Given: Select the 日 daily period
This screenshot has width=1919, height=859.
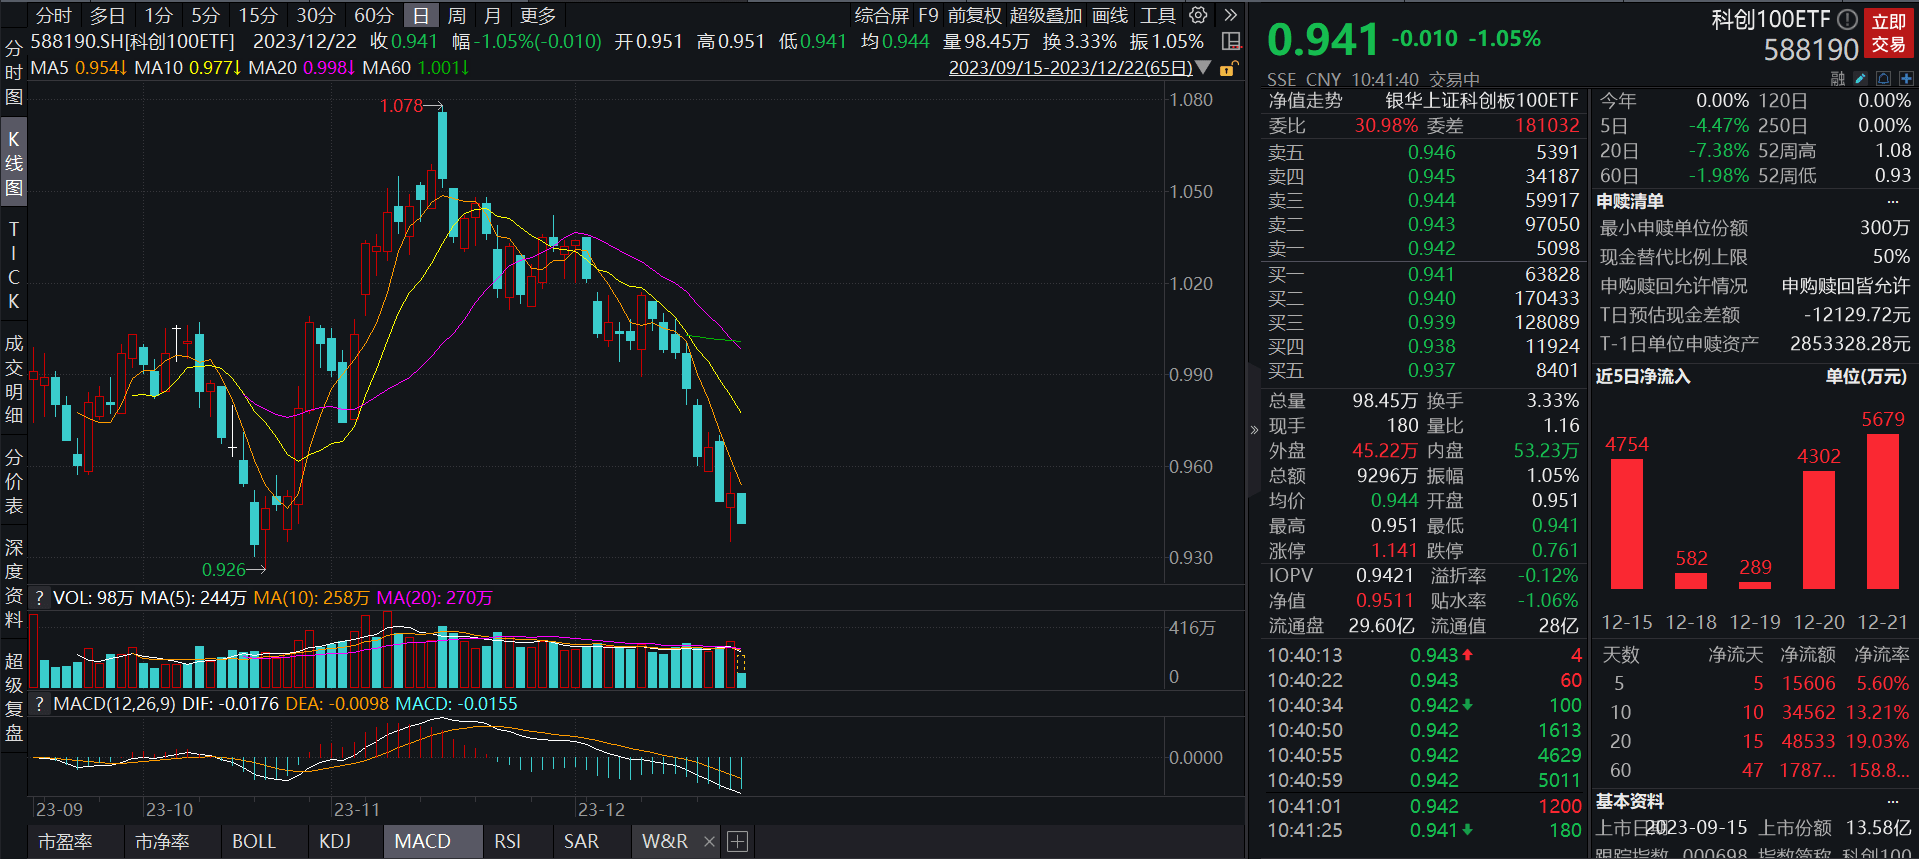Looking at the screenshot, I should point(421,15).
